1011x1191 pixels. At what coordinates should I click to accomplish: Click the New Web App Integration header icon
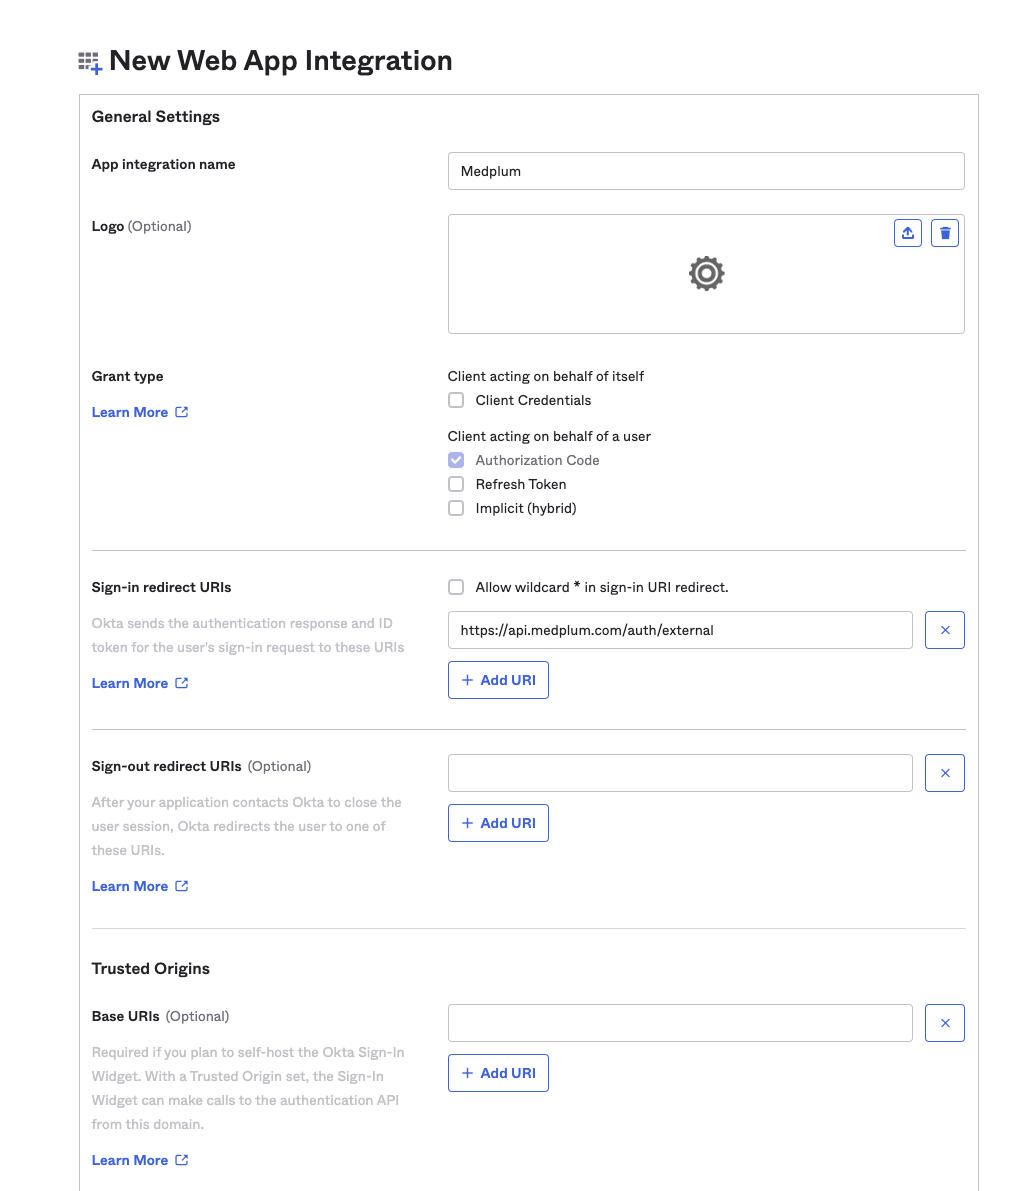tap(88, 61)
